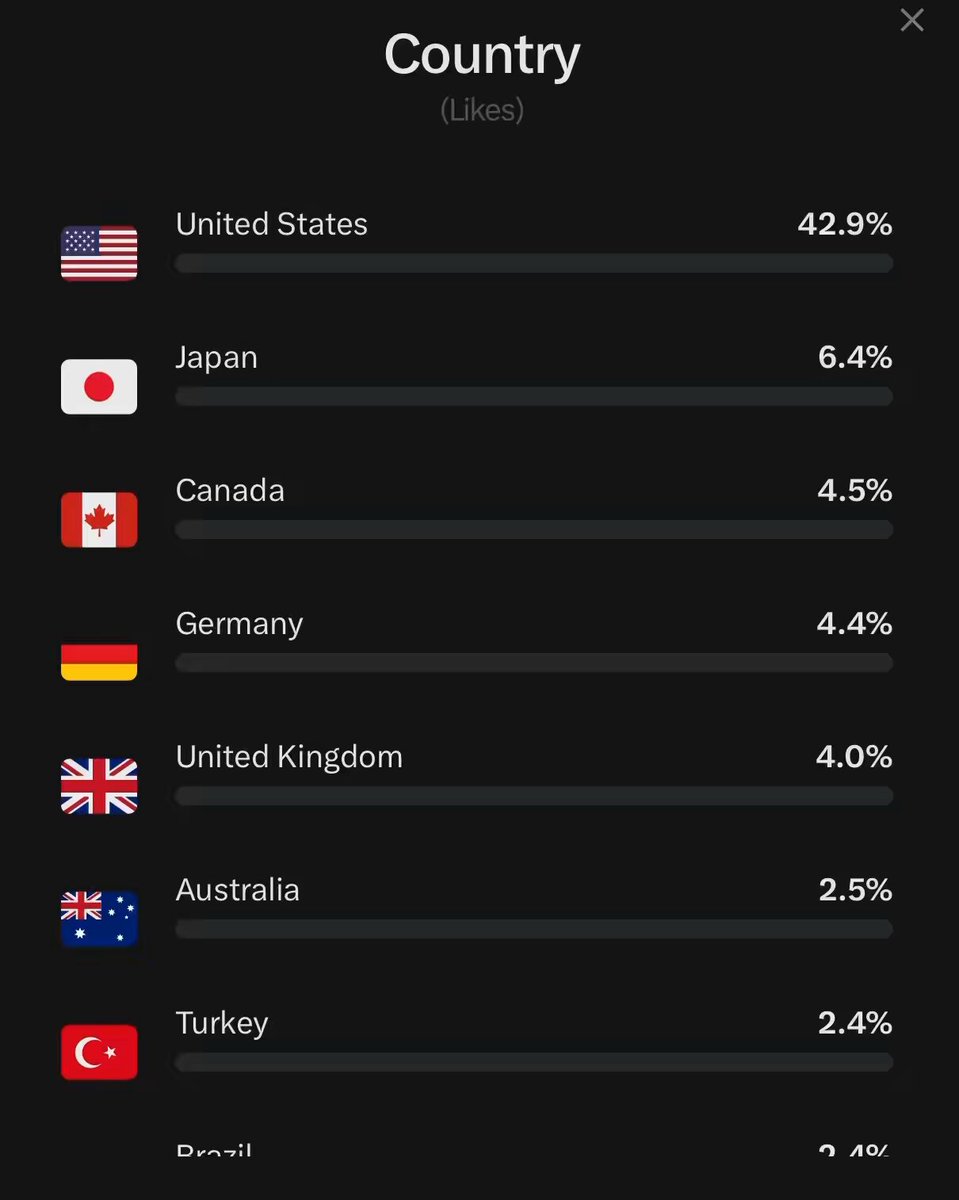The width and height of the screenshot is (959, 1200).
Task: Click the Japan likes progress bar
Action: [x=534, y=396]
